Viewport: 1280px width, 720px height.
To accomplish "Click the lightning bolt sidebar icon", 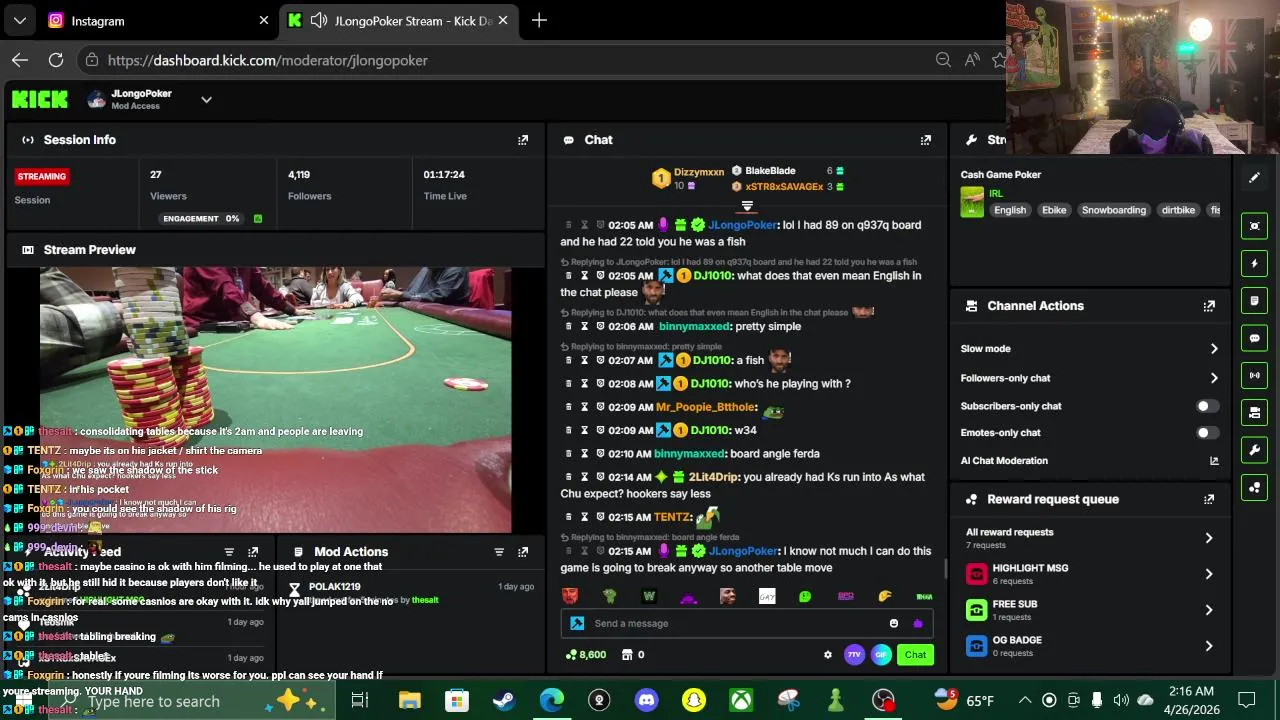I will click(x=1255, y=264).
